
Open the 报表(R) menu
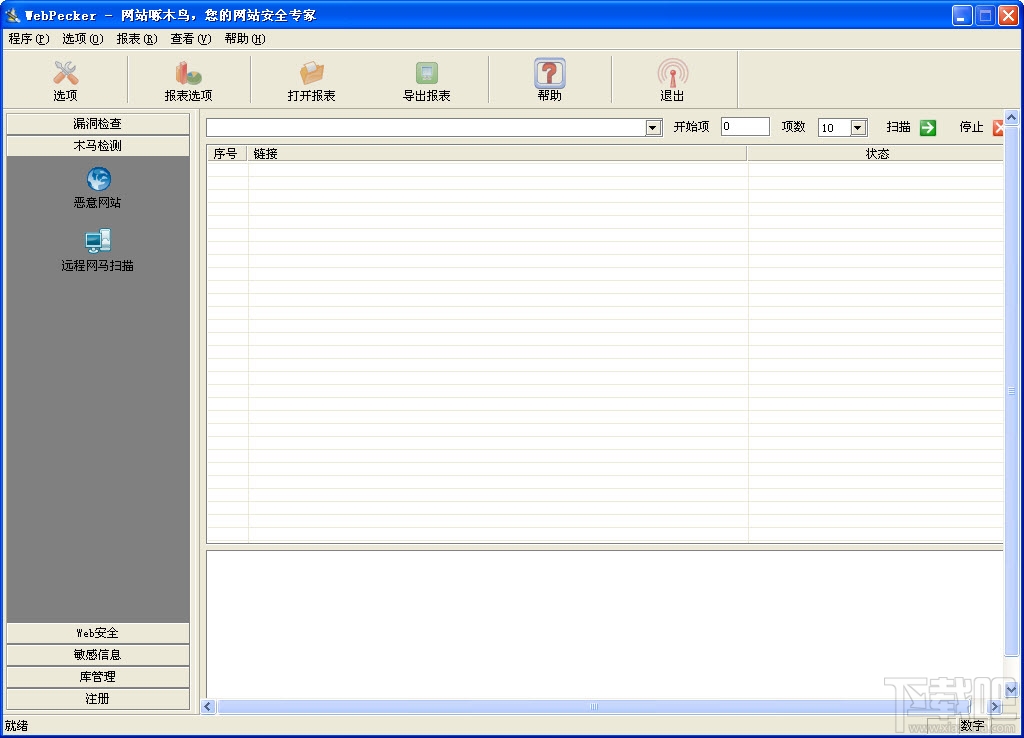click(136, 39)
